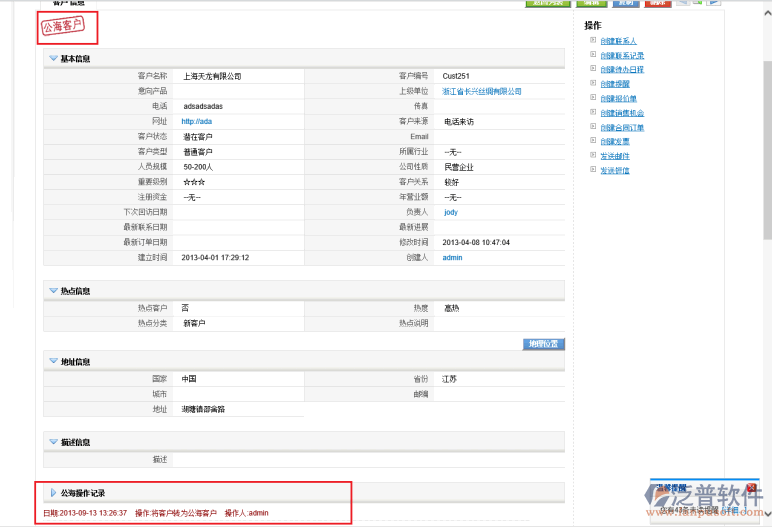Click the 公海客户 stamp image
This screenshot has width=774, height=528.
click(63, 25)
